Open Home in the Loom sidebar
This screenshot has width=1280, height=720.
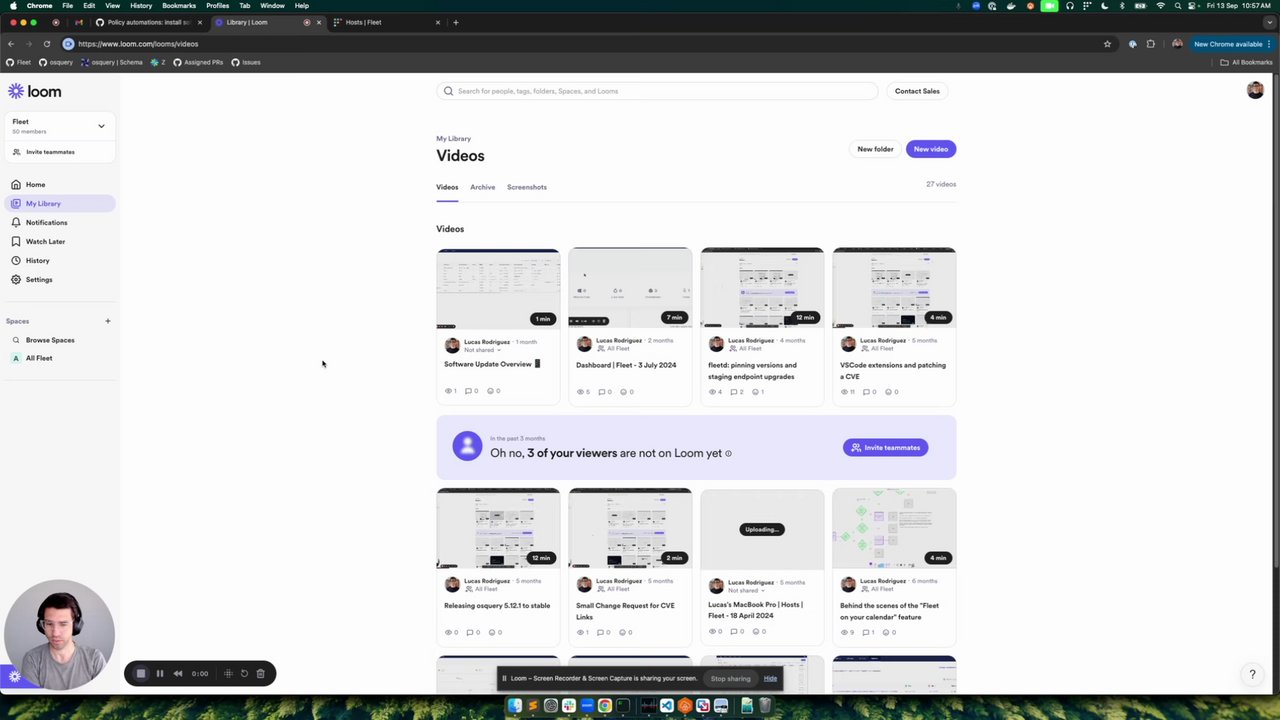[58, 184]
